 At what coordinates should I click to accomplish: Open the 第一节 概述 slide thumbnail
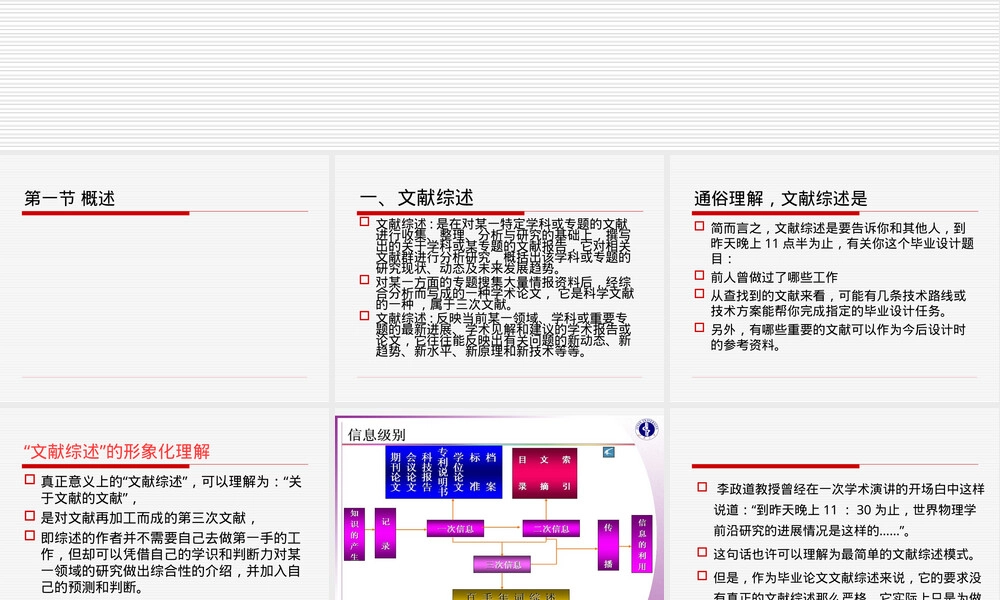pos(165,278)
